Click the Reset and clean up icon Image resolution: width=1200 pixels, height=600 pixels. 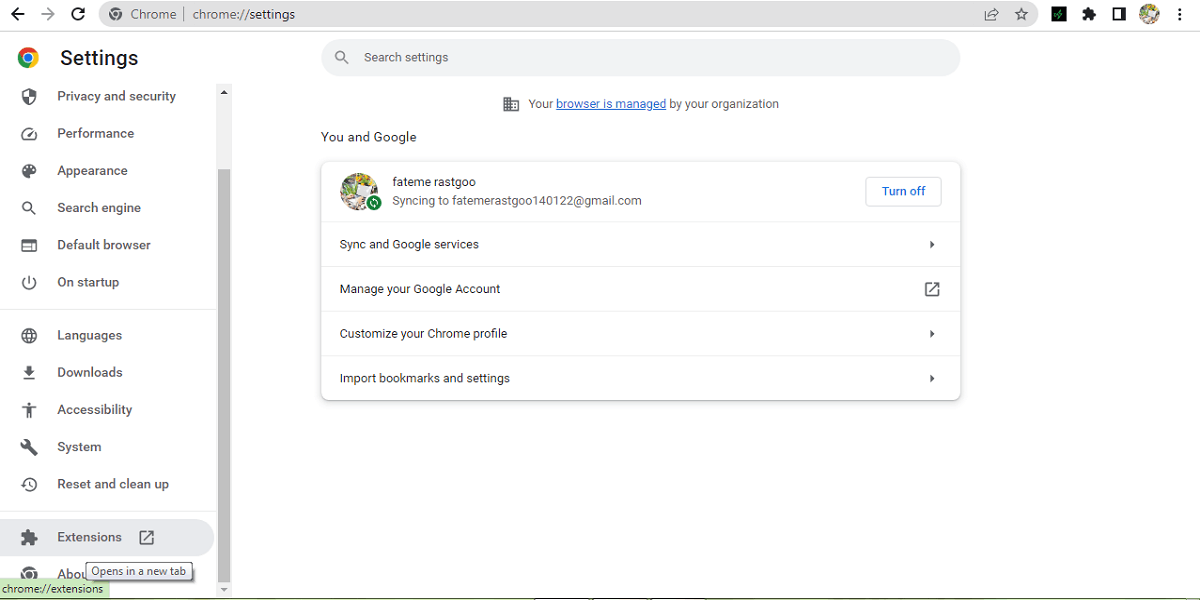point(29,484)
